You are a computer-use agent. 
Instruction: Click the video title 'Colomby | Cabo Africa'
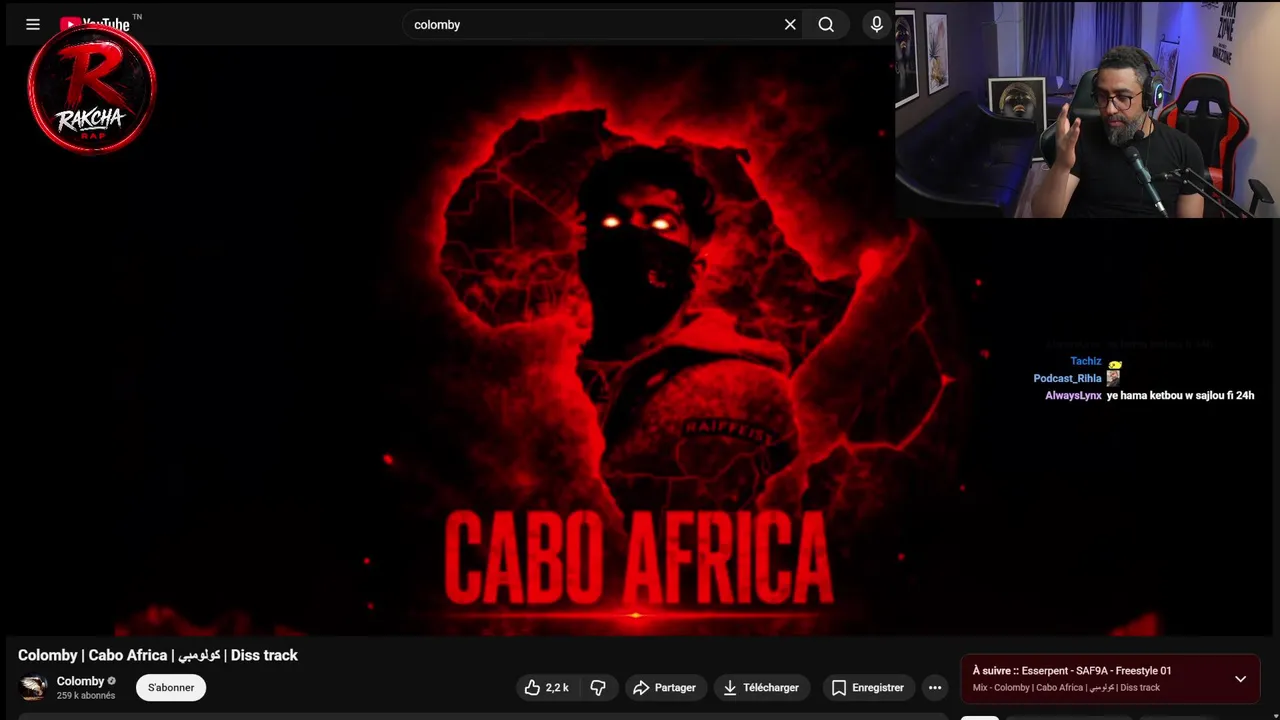tap(158, 655)
